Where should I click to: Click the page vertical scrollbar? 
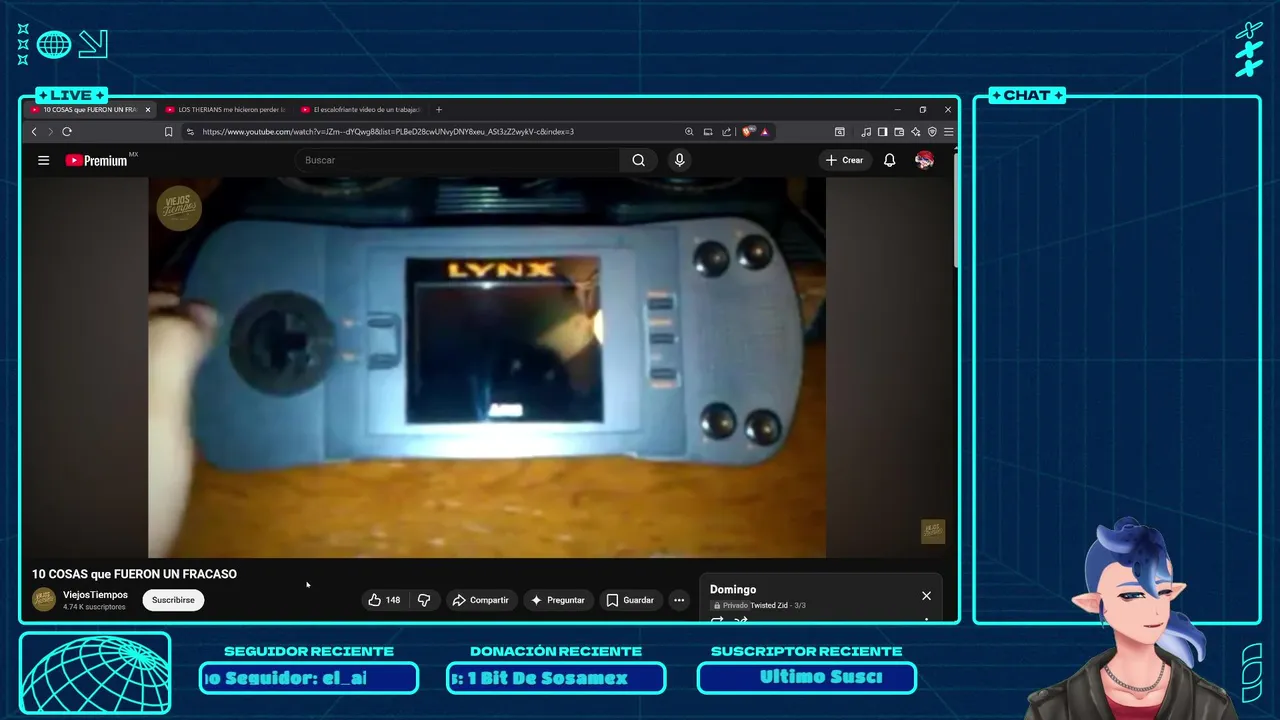956,210
